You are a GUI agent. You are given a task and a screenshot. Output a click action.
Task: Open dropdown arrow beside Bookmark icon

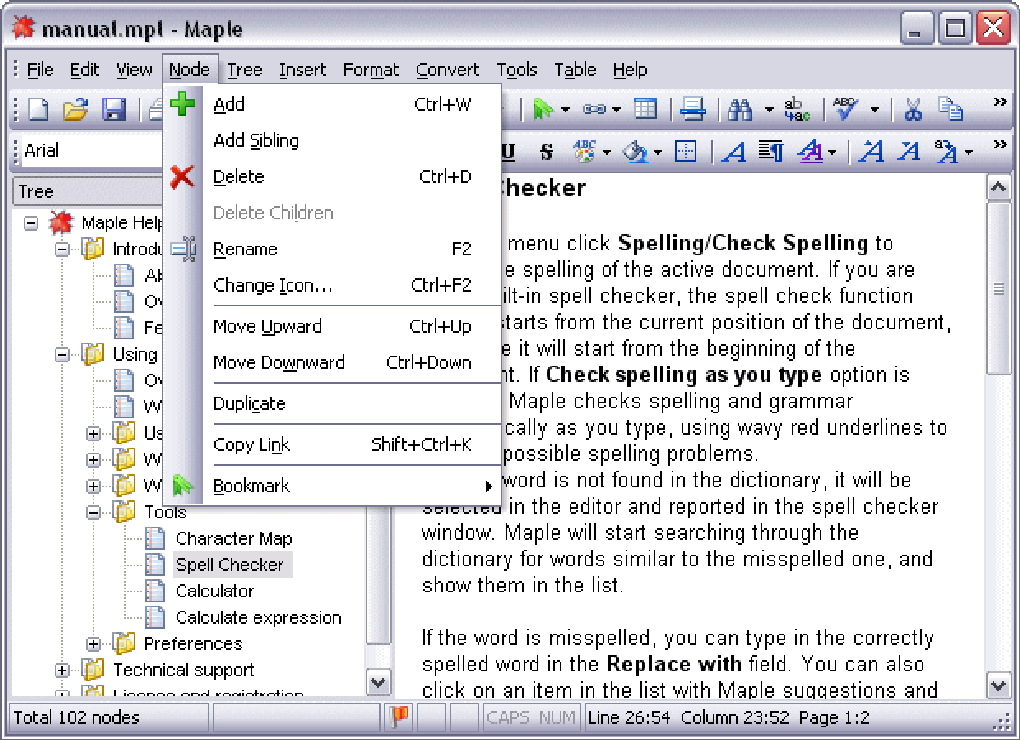[x=565, y=109]
